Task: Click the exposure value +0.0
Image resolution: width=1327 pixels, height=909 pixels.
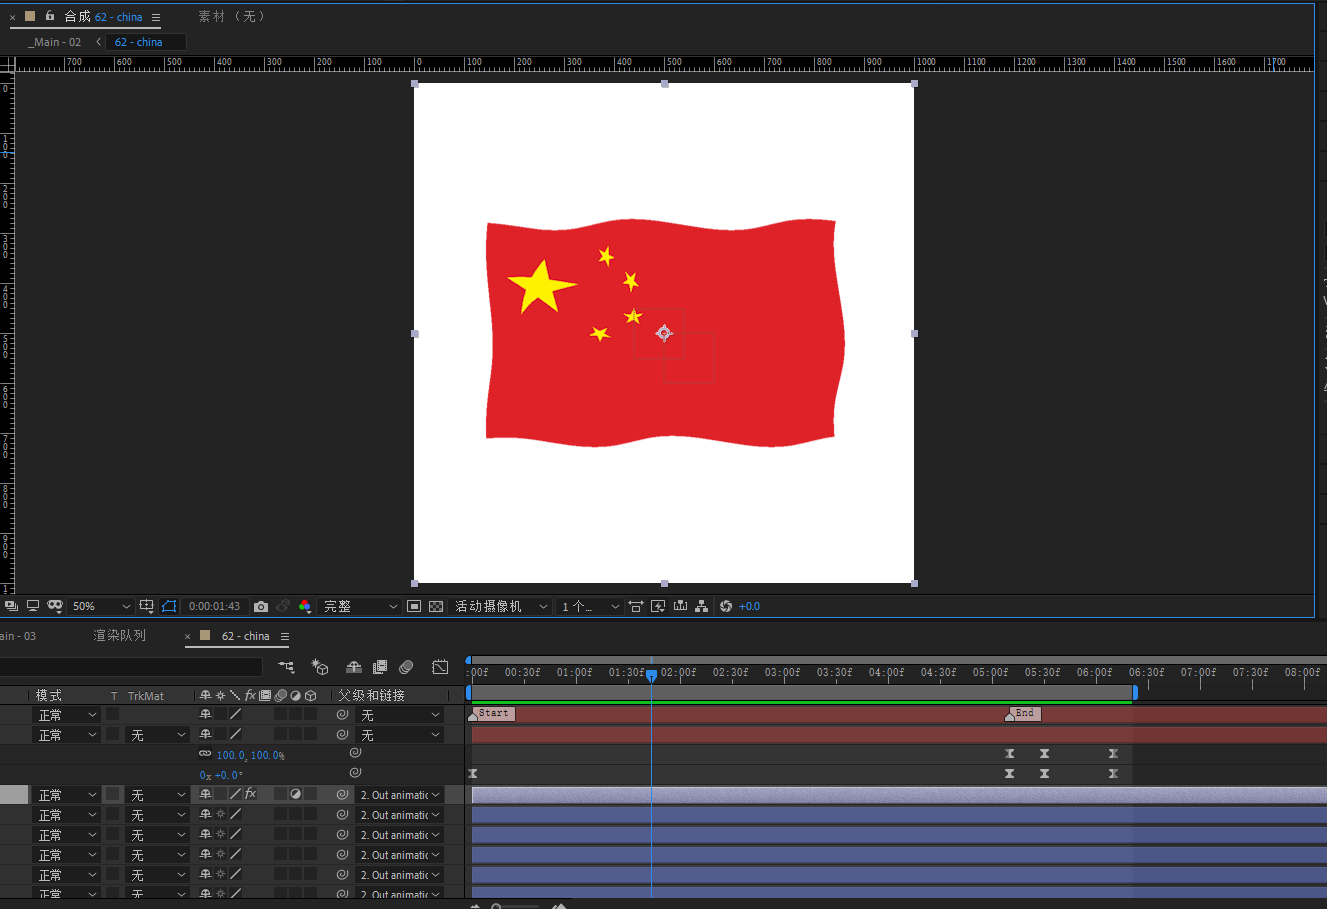Action: pos(749,606)
